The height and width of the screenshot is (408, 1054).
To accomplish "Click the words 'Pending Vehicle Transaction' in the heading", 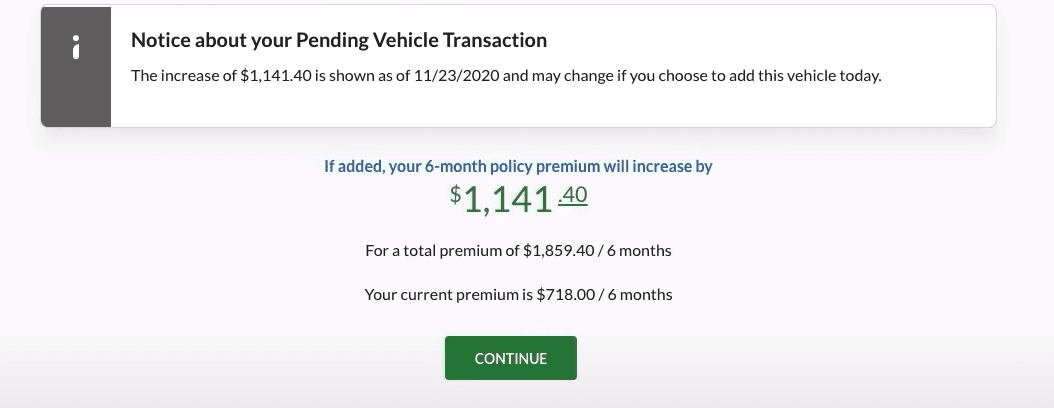I will (x=421, y=40).
